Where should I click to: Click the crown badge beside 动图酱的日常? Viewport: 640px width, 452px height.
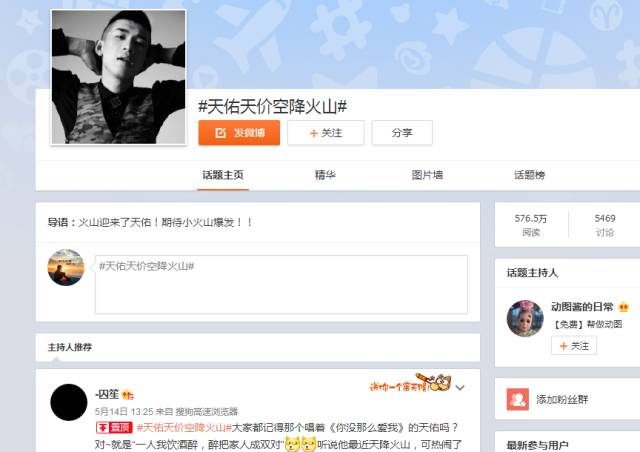pyautogui.click(x=623, y=307)
